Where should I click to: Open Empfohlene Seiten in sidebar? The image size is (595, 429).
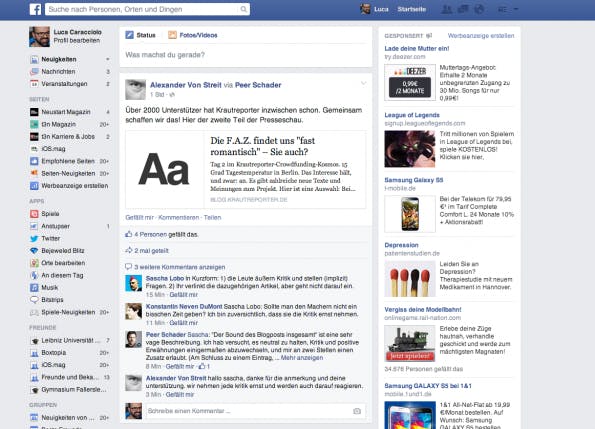[x=68, y=161]
